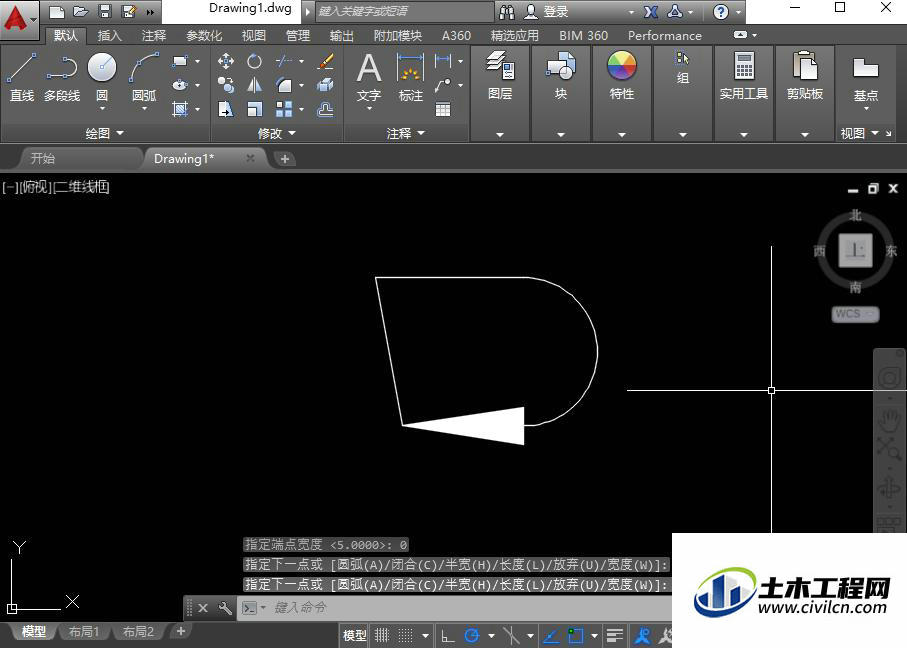Open the Clipboard (剪贴板) panel
The height and width of the screenshot is (648, 907).
click(805, 75)
